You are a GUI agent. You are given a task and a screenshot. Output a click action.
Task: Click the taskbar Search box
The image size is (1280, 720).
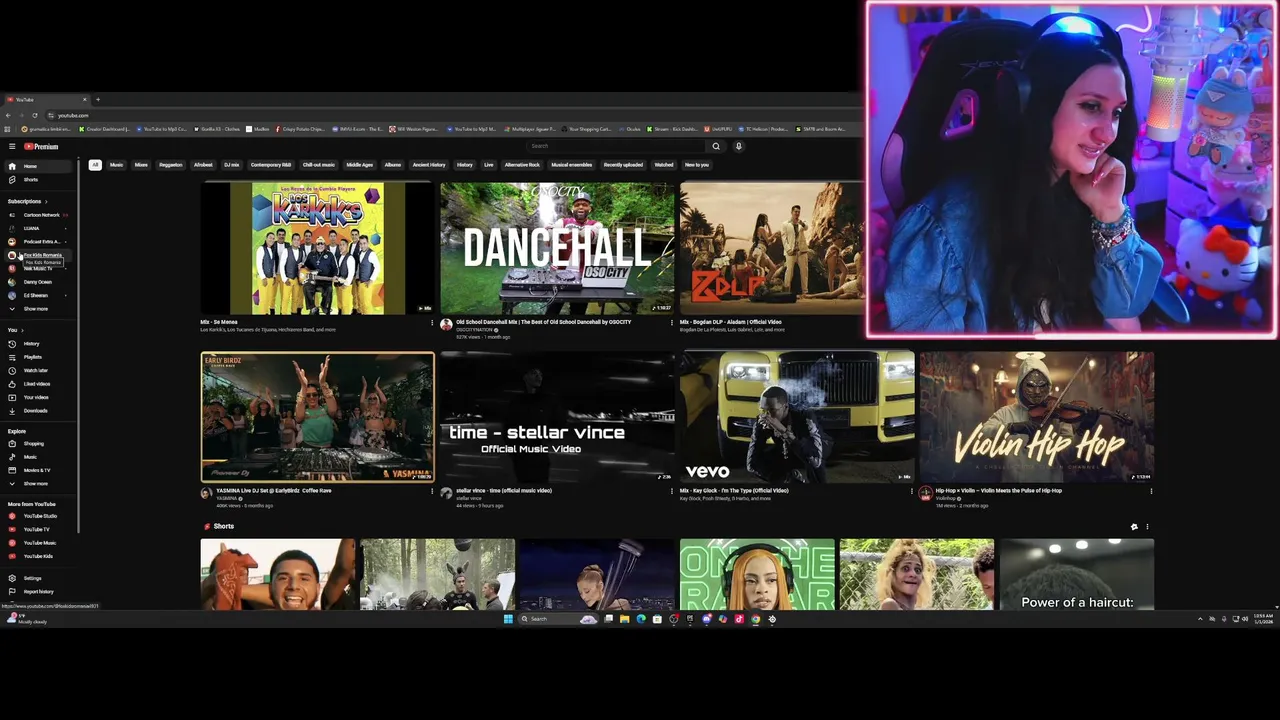point(558,619)
